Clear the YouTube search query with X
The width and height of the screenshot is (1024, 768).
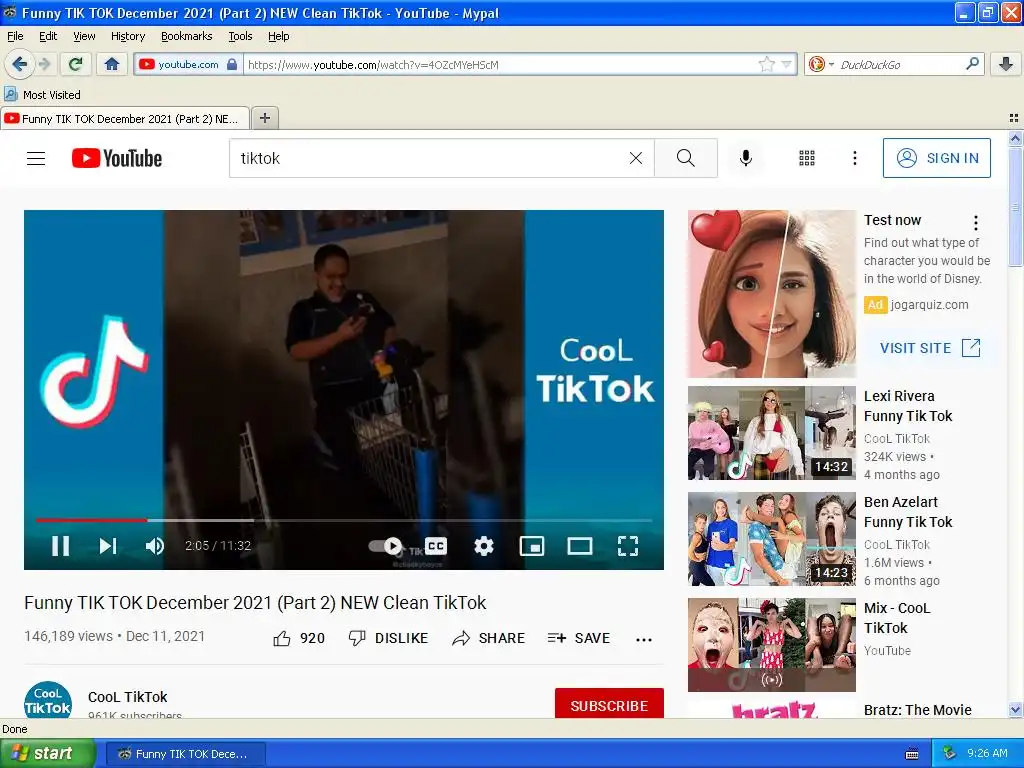pos(635,158)
